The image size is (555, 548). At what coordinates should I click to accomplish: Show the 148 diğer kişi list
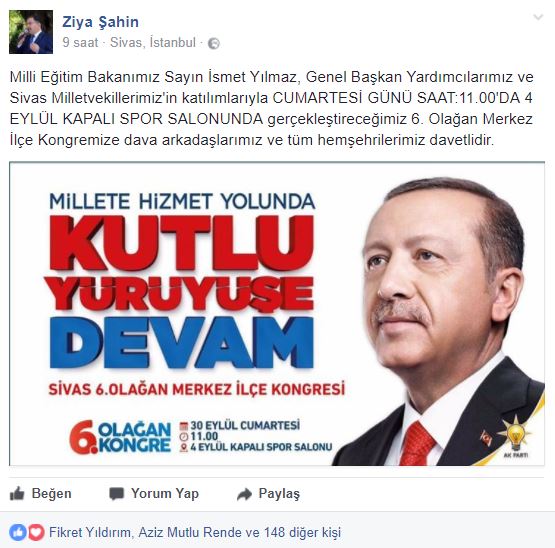(303, 532)
